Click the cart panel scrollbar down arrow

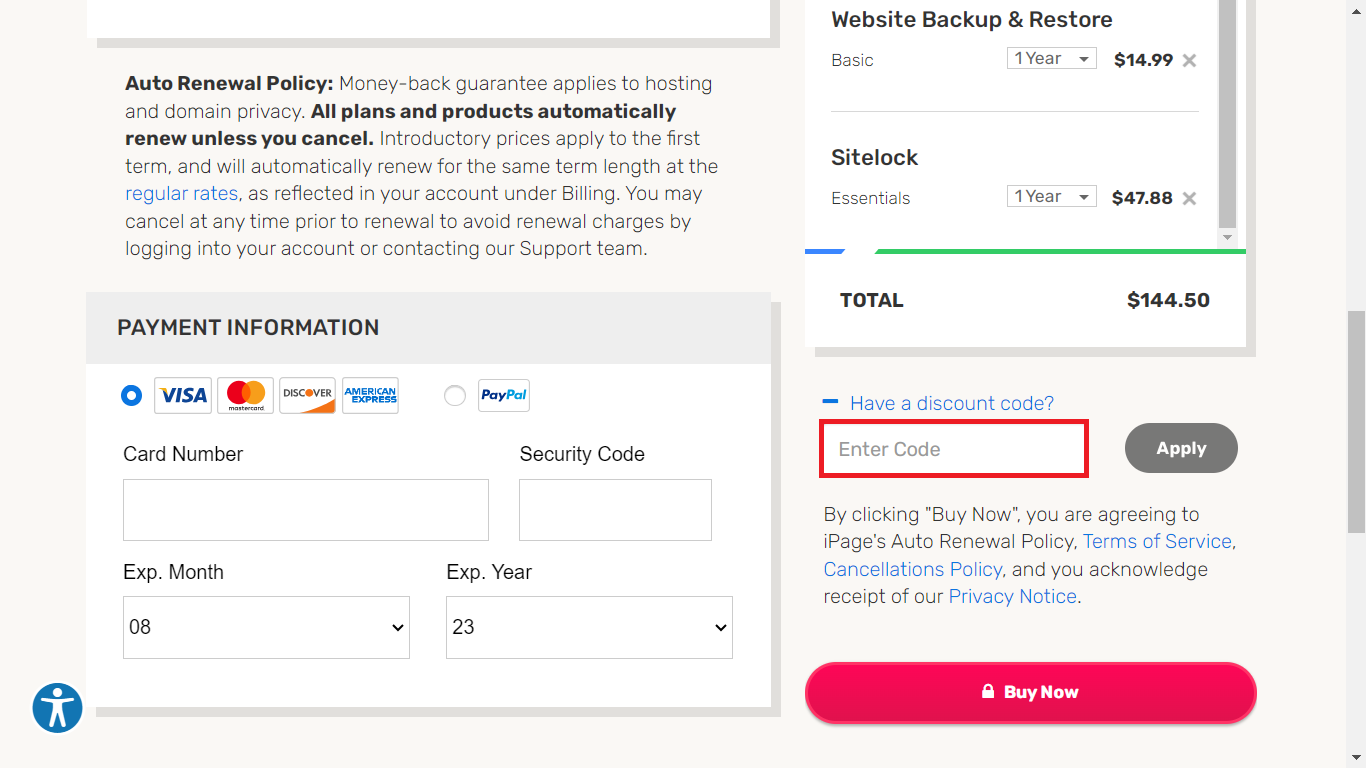(x=1228, y=237)
